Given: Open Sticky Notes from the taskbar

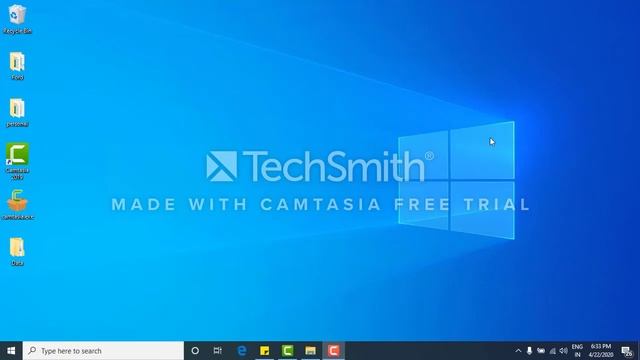Looking at the screenshot, I should 264,351.
